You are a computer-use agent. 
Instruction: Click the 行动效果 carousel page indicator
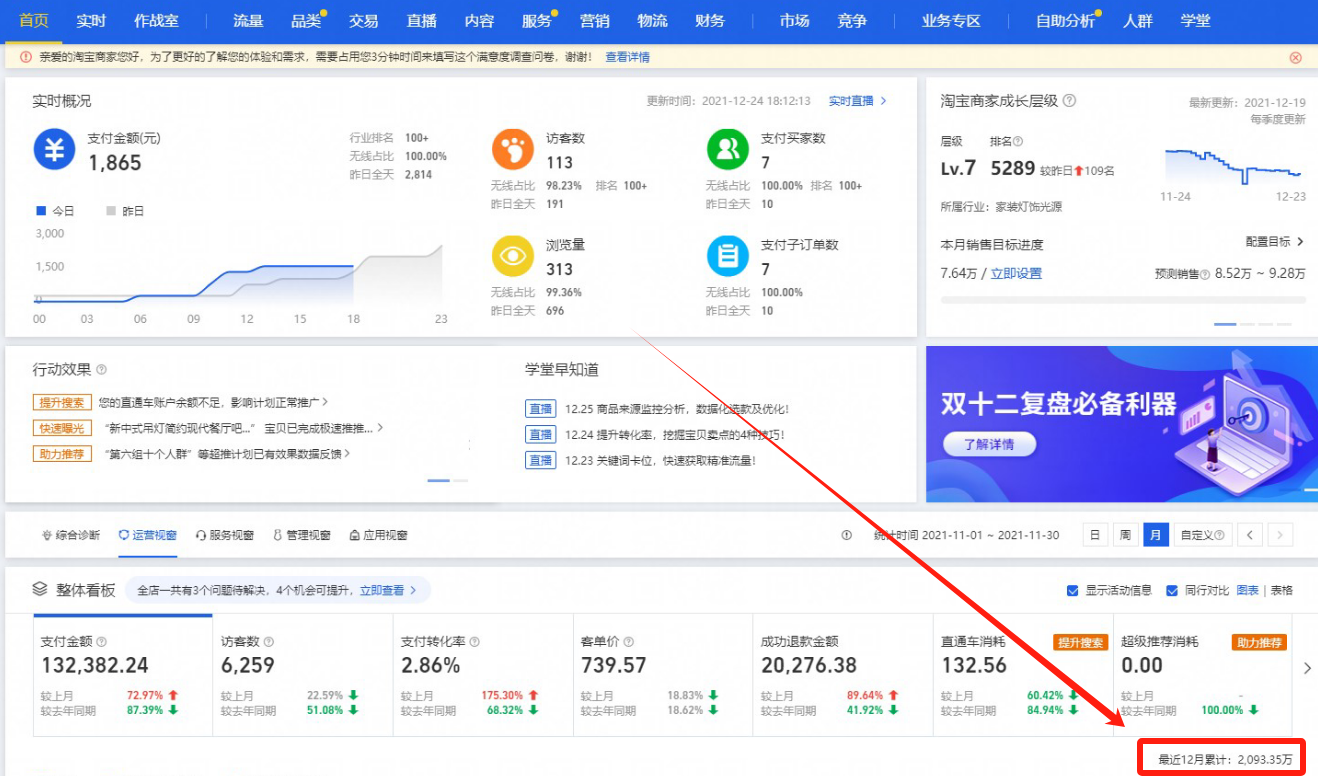tap(447, 481)
